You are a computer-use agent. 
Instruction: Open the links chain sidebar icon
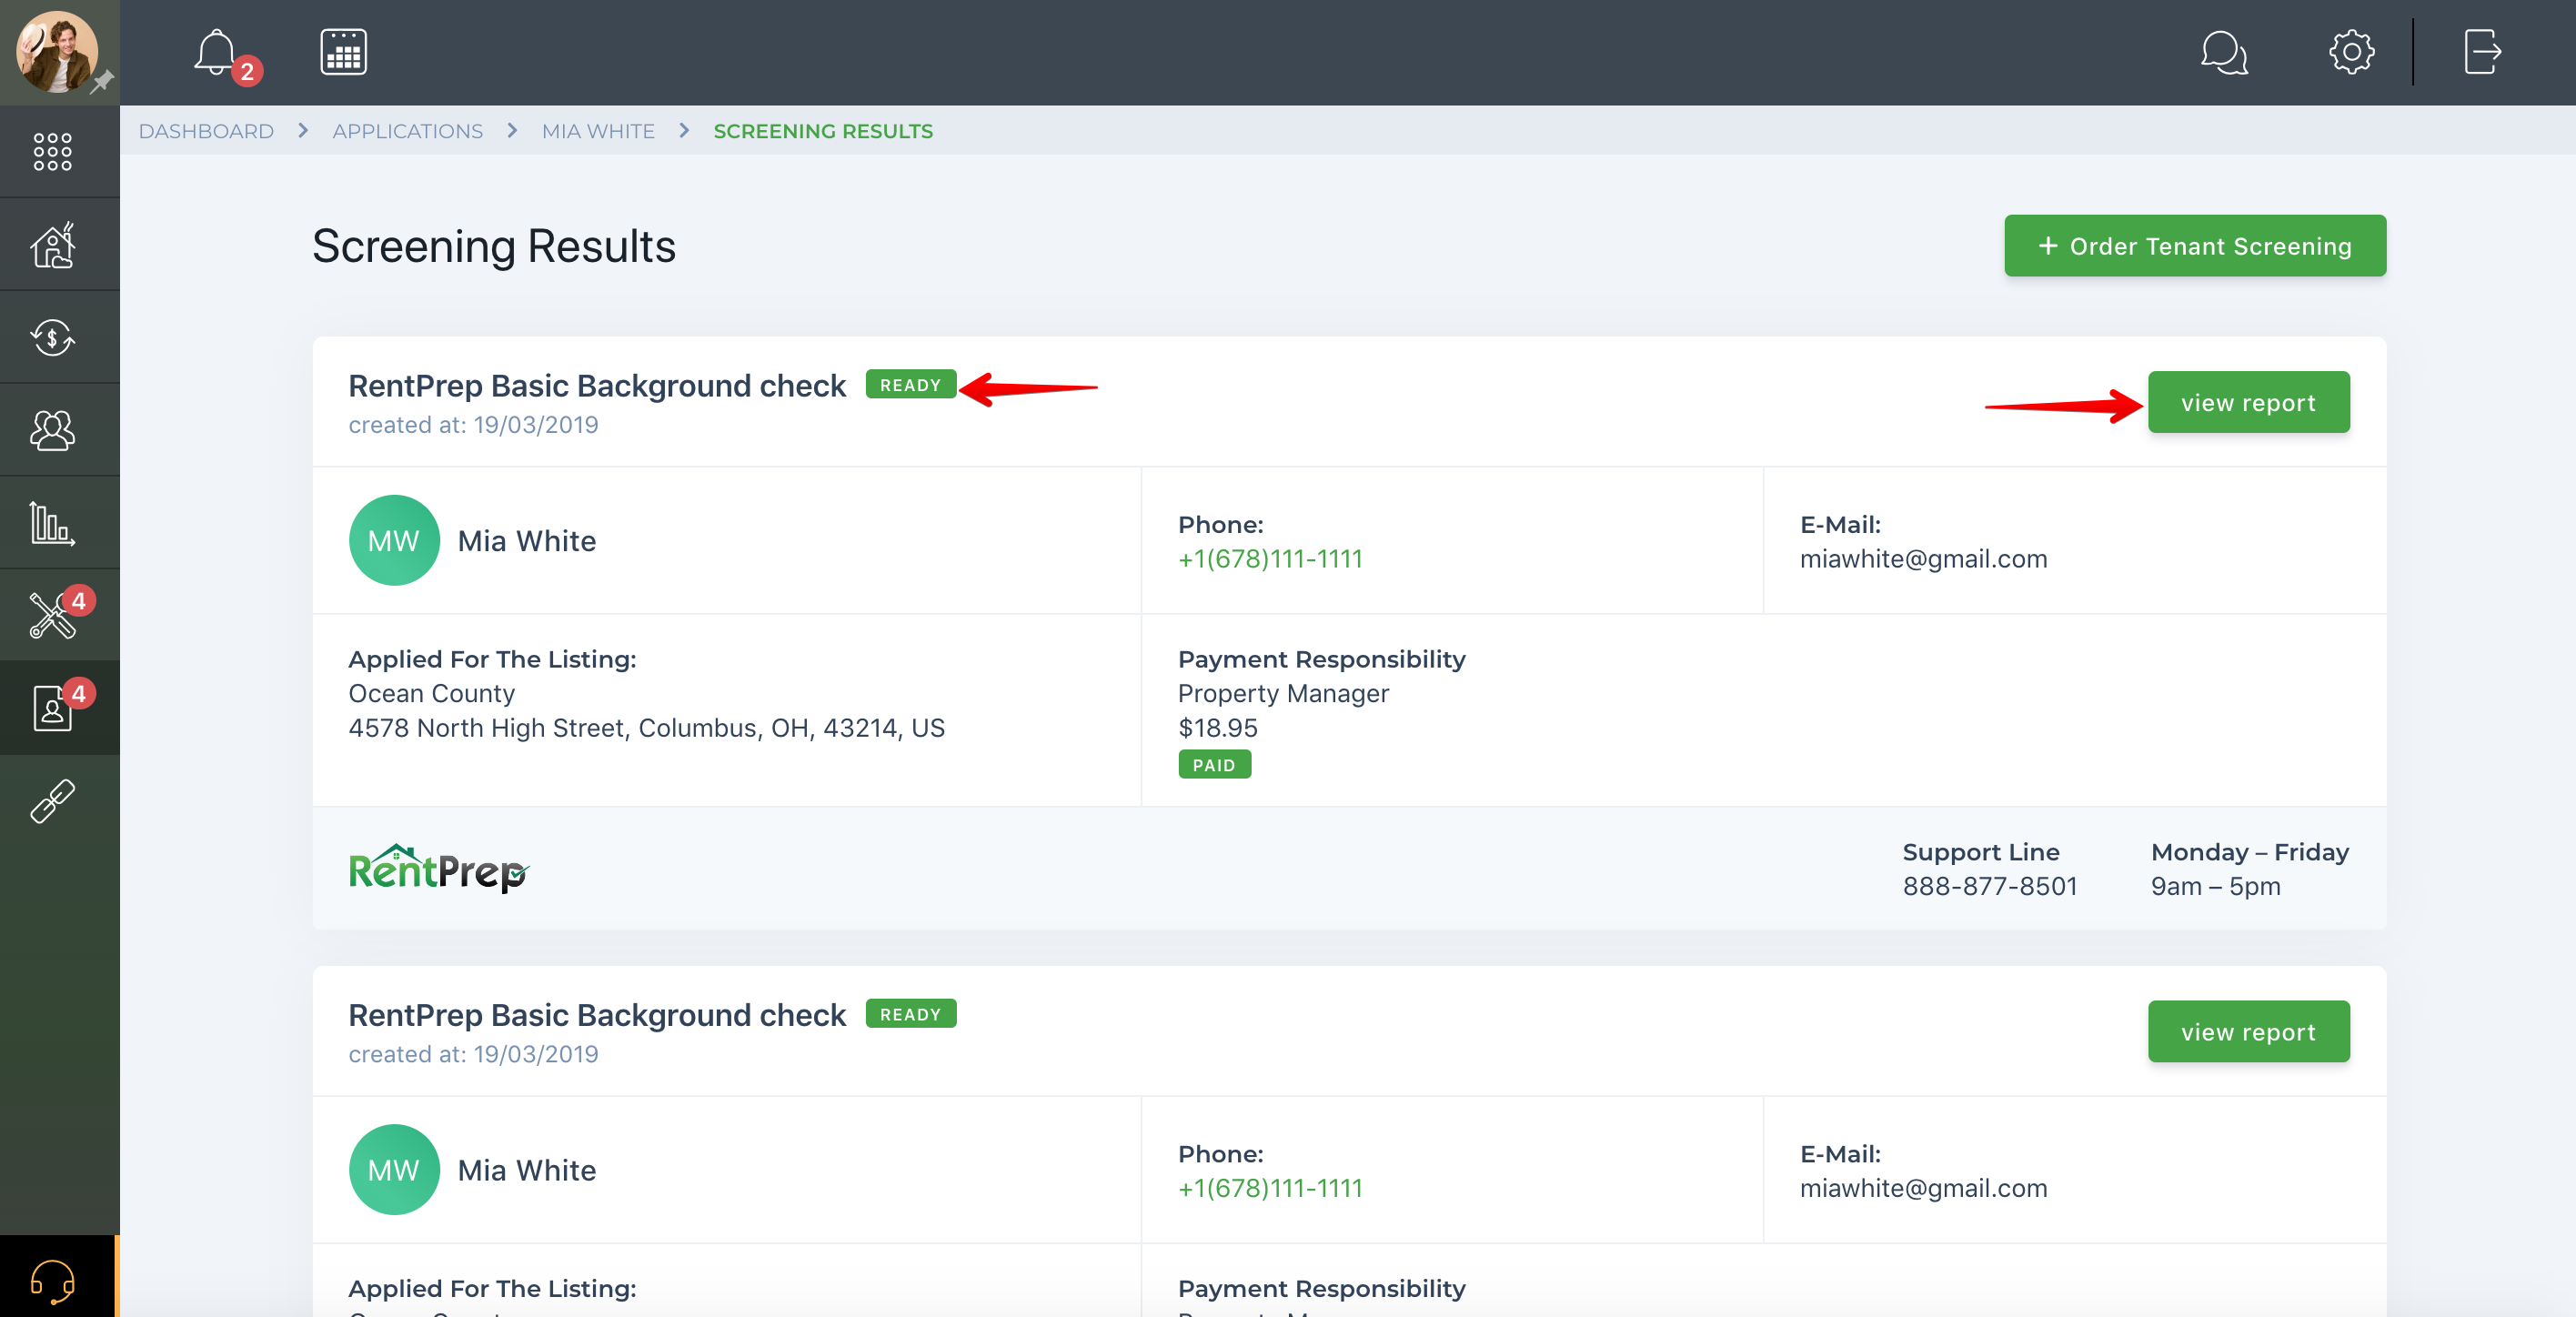(53, 801)
